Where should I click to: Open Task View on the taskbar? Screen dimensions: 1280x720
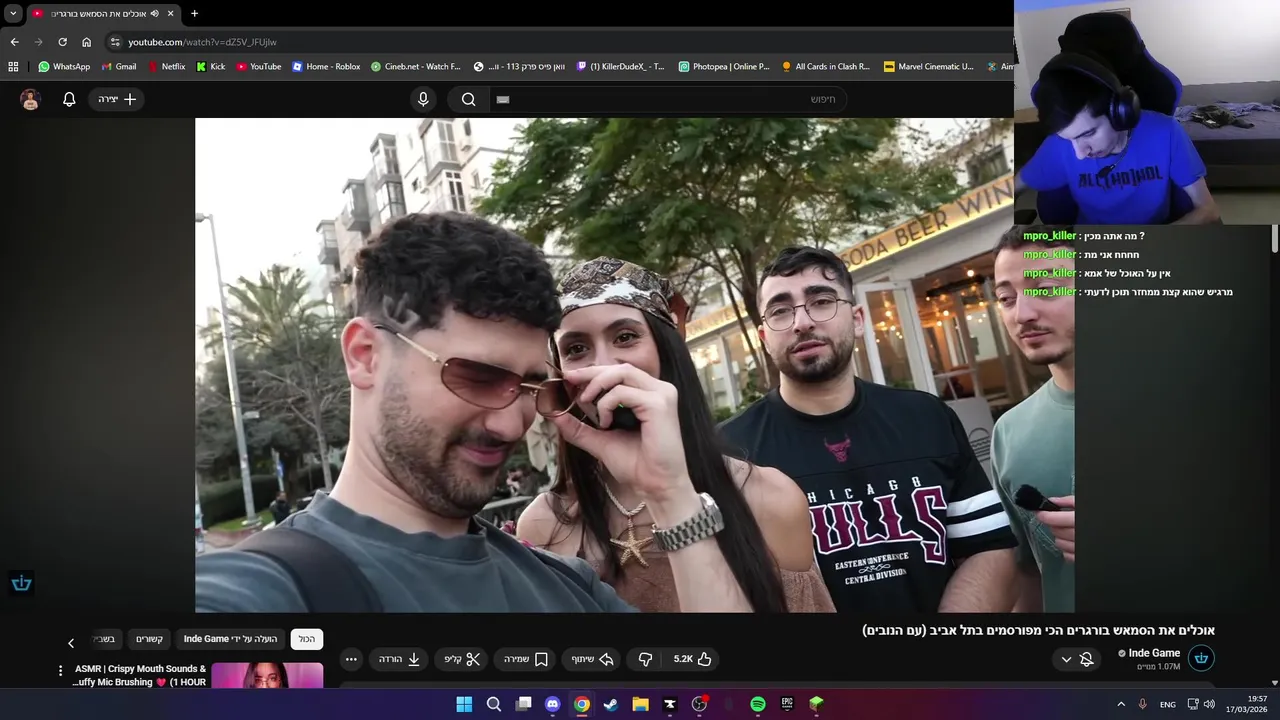(x=523, y=704)
